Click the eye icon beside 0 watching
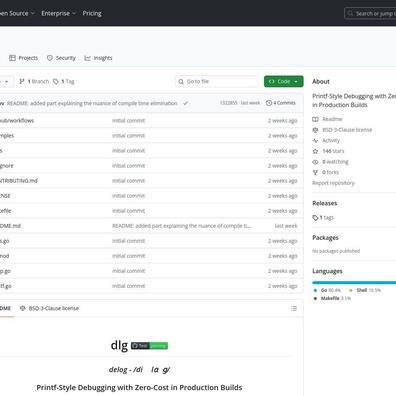Screen dimensions: 396x396 (x=315, y=162)
